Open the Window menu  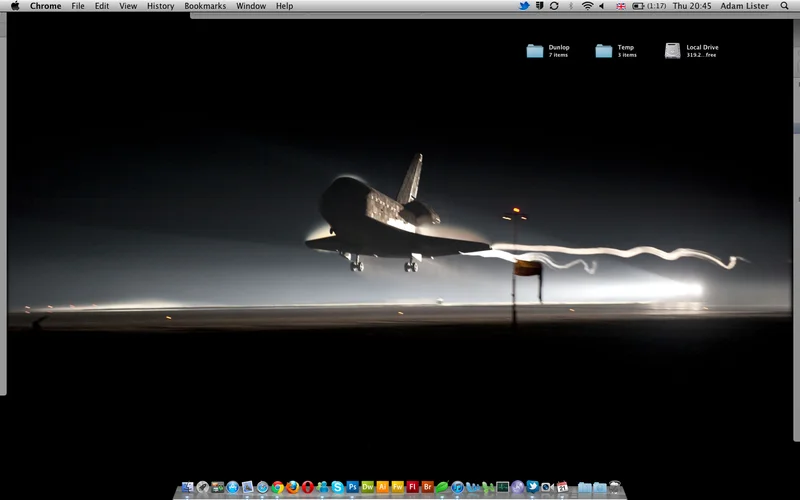[x=251, y=6]
